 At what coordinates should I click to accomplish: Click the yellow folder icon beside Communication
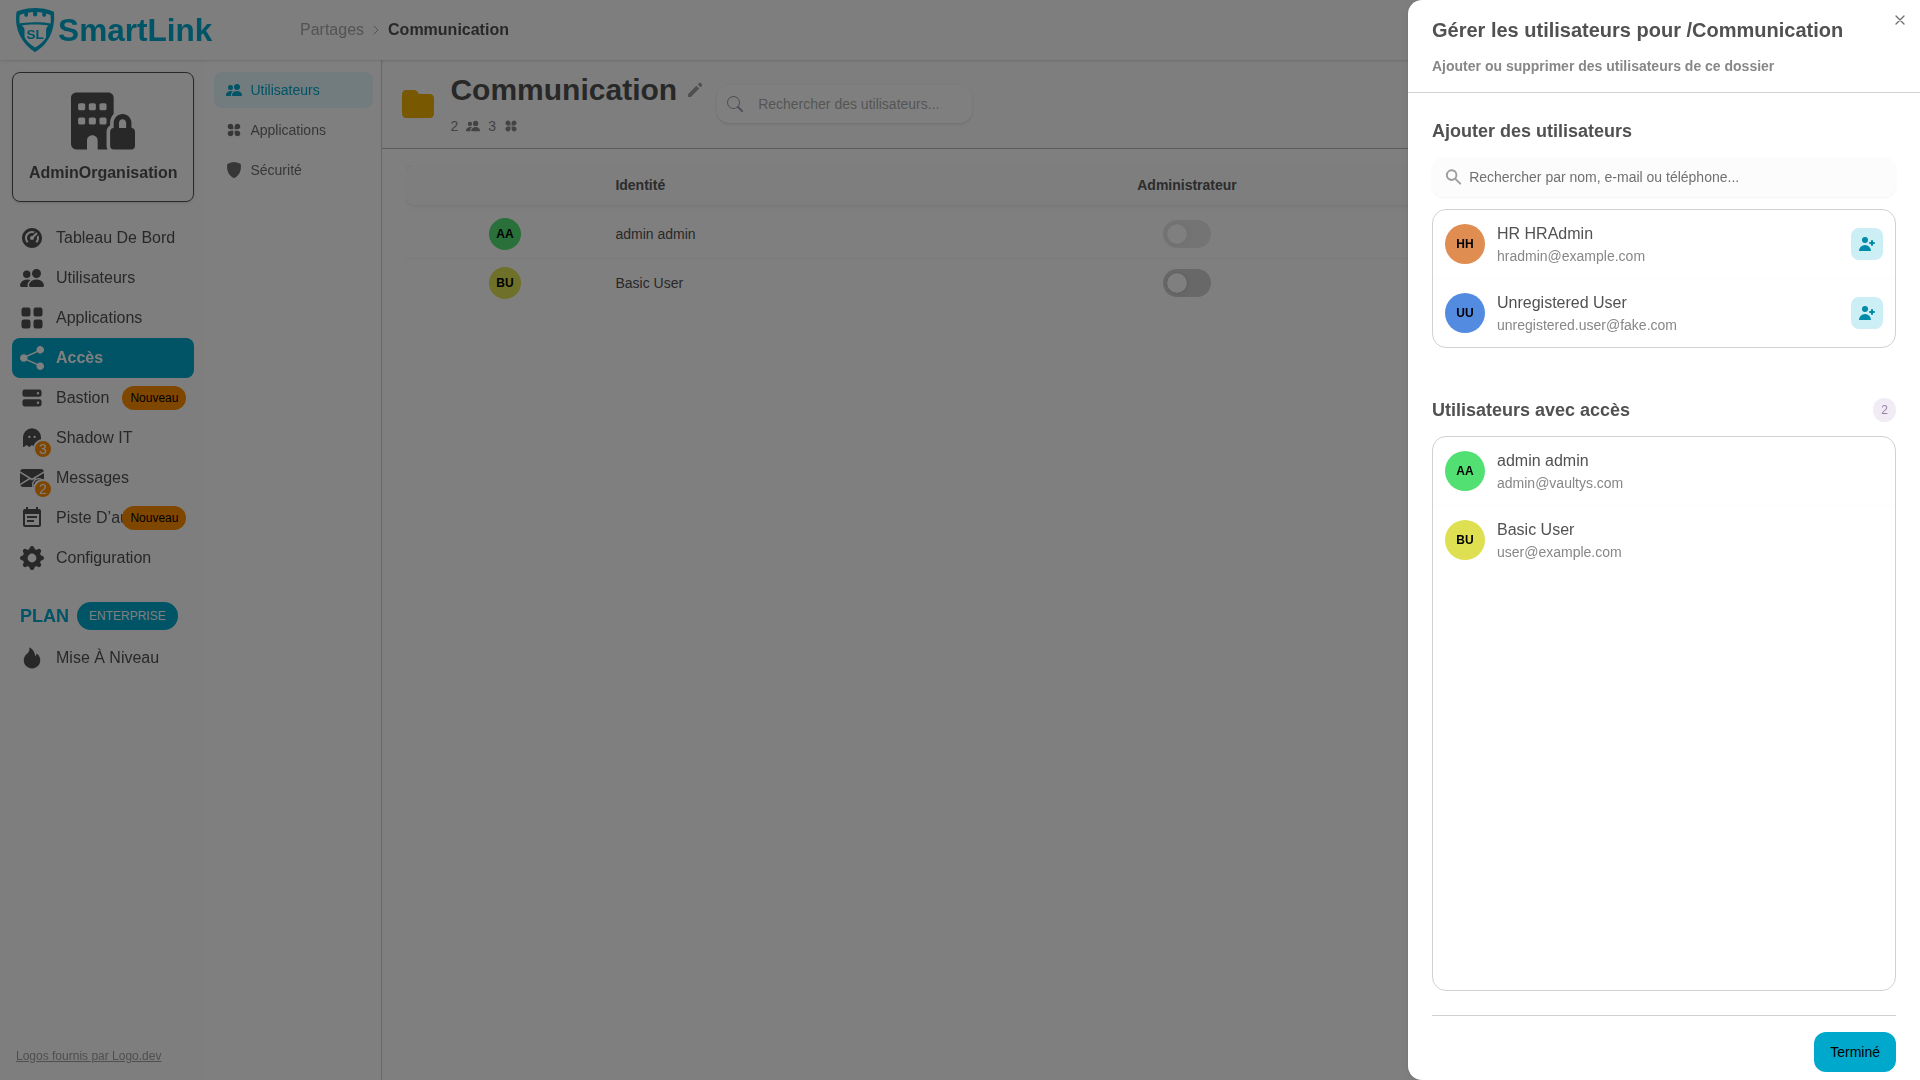coord(418,103)
